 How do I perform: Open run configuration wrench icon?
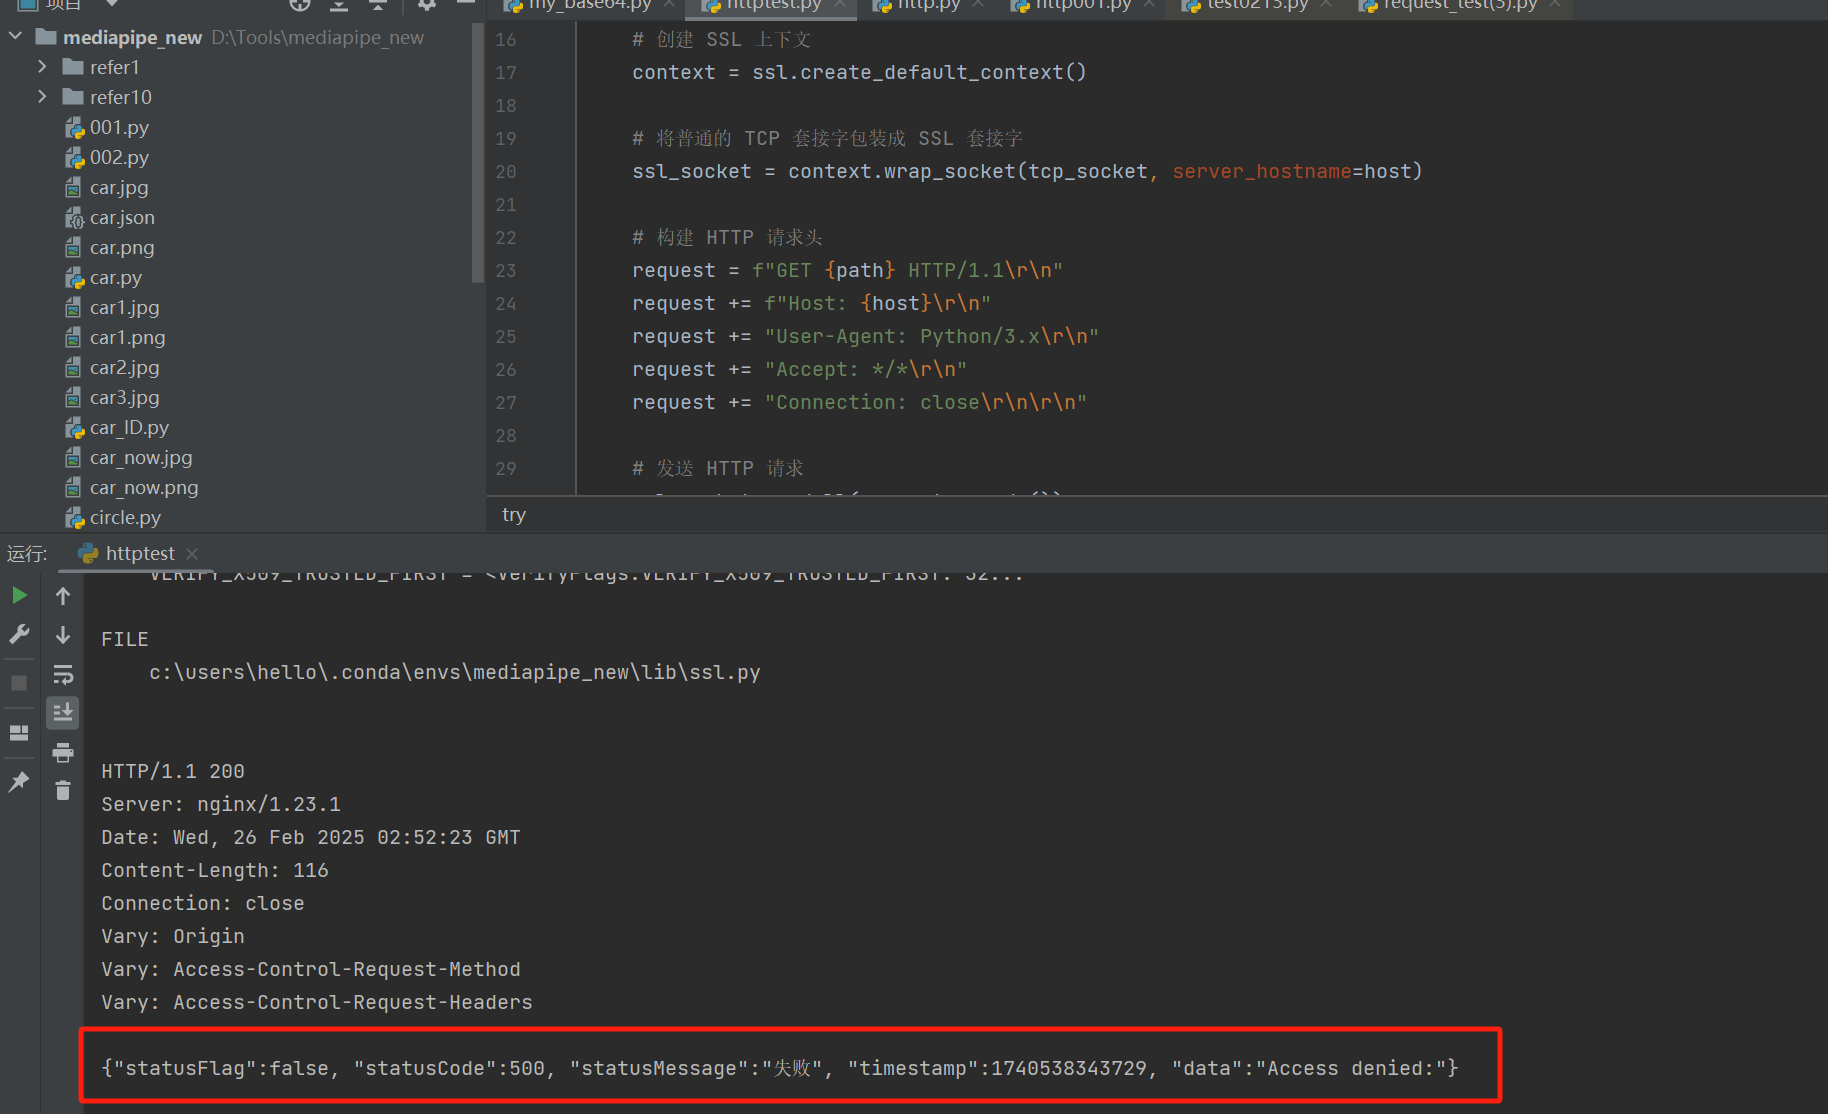(x=19, y=634)
